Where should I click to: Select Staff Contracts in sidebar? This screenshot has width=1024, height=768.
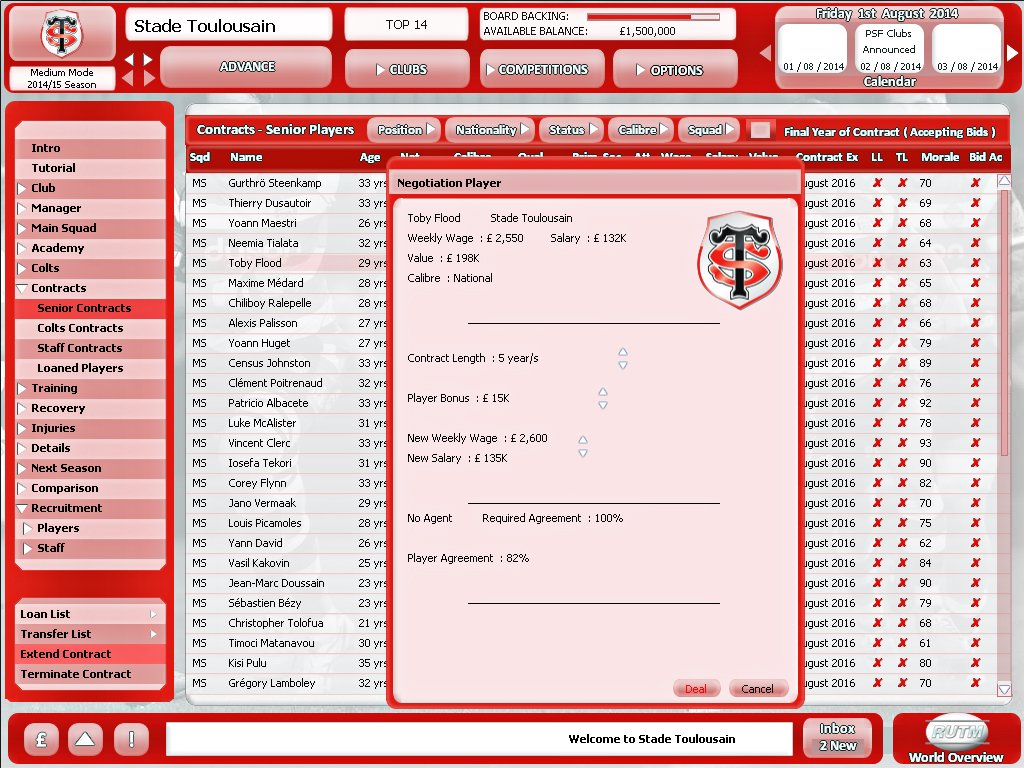[x=90, y=348]
